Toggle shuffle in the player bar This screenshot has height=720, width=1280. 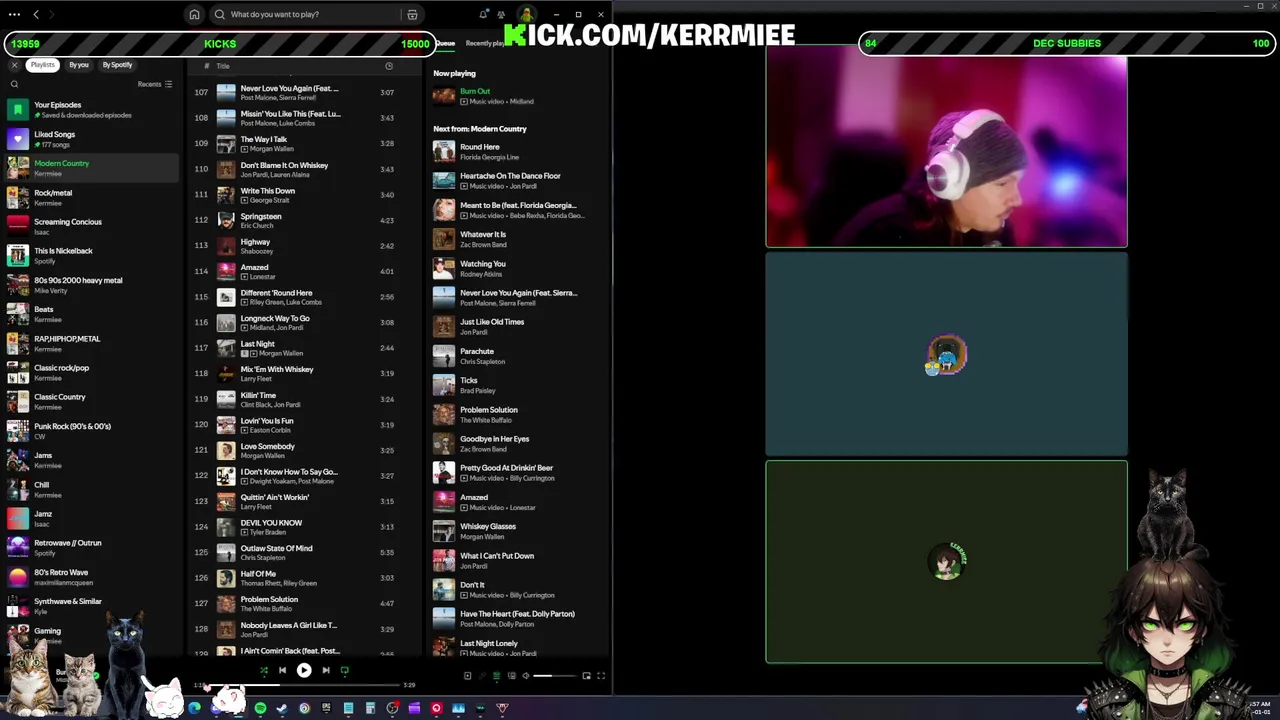point(264,671)
